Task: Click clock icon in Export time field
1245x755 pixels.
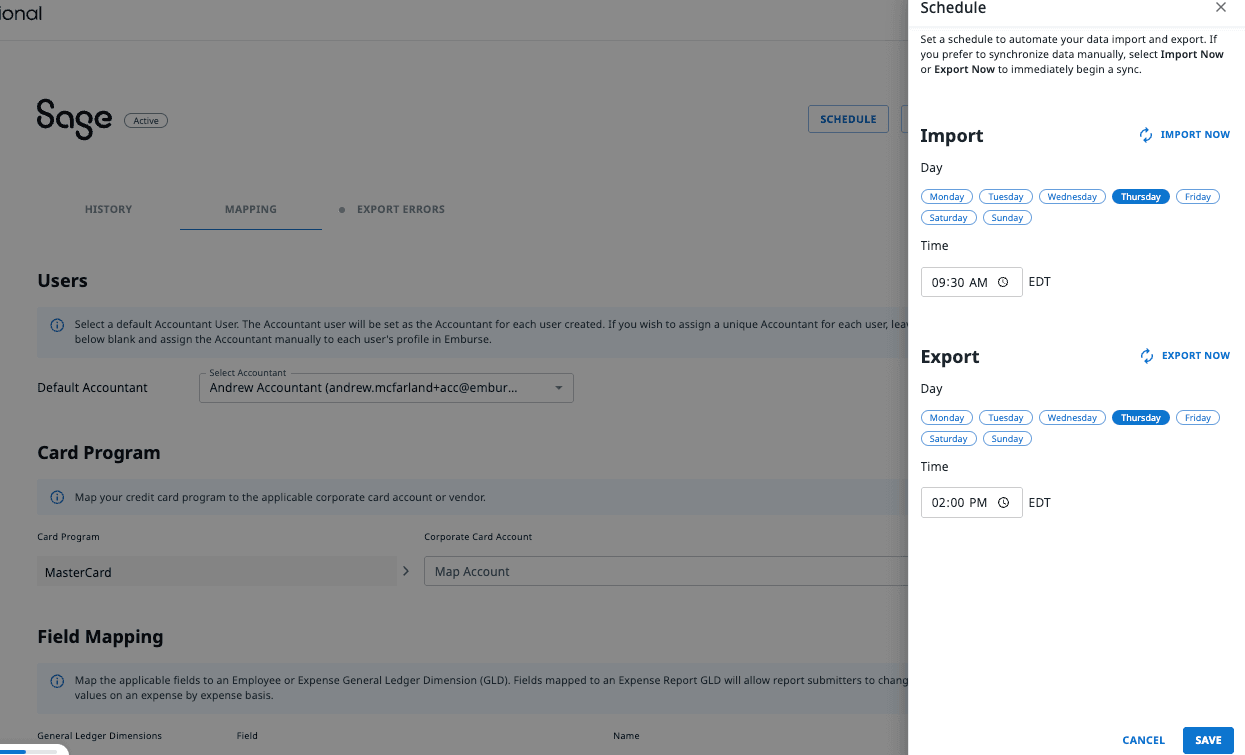Action: (x=1003, y=503)
